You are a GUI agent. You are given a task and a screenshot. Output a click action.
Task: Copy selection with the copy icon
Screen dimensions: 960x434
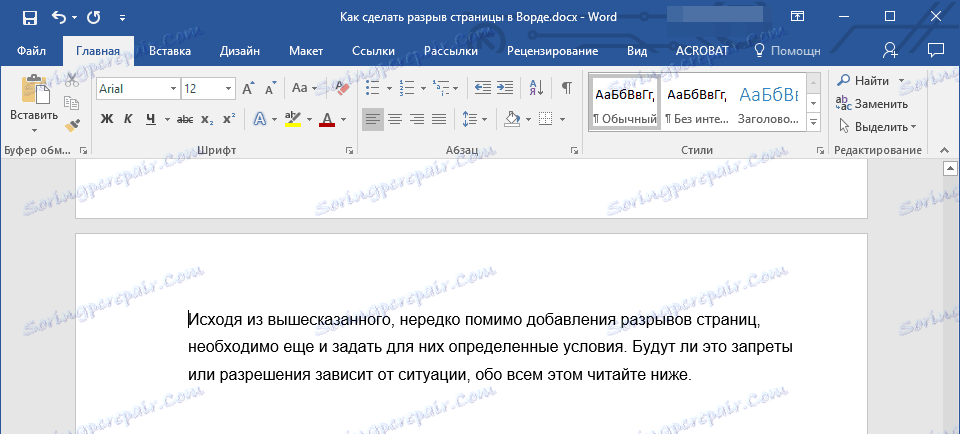tap(72, 102)
